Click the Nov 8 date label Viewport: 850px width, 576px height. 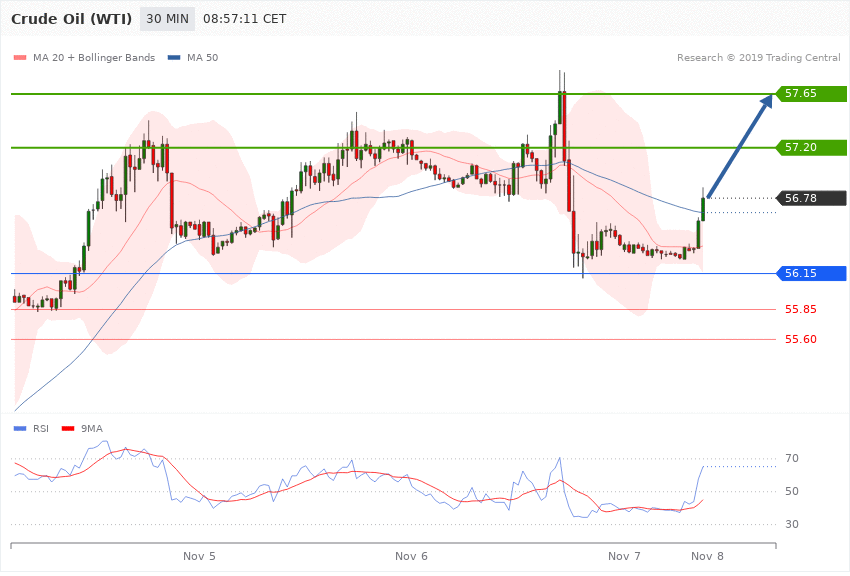point(707,556)
